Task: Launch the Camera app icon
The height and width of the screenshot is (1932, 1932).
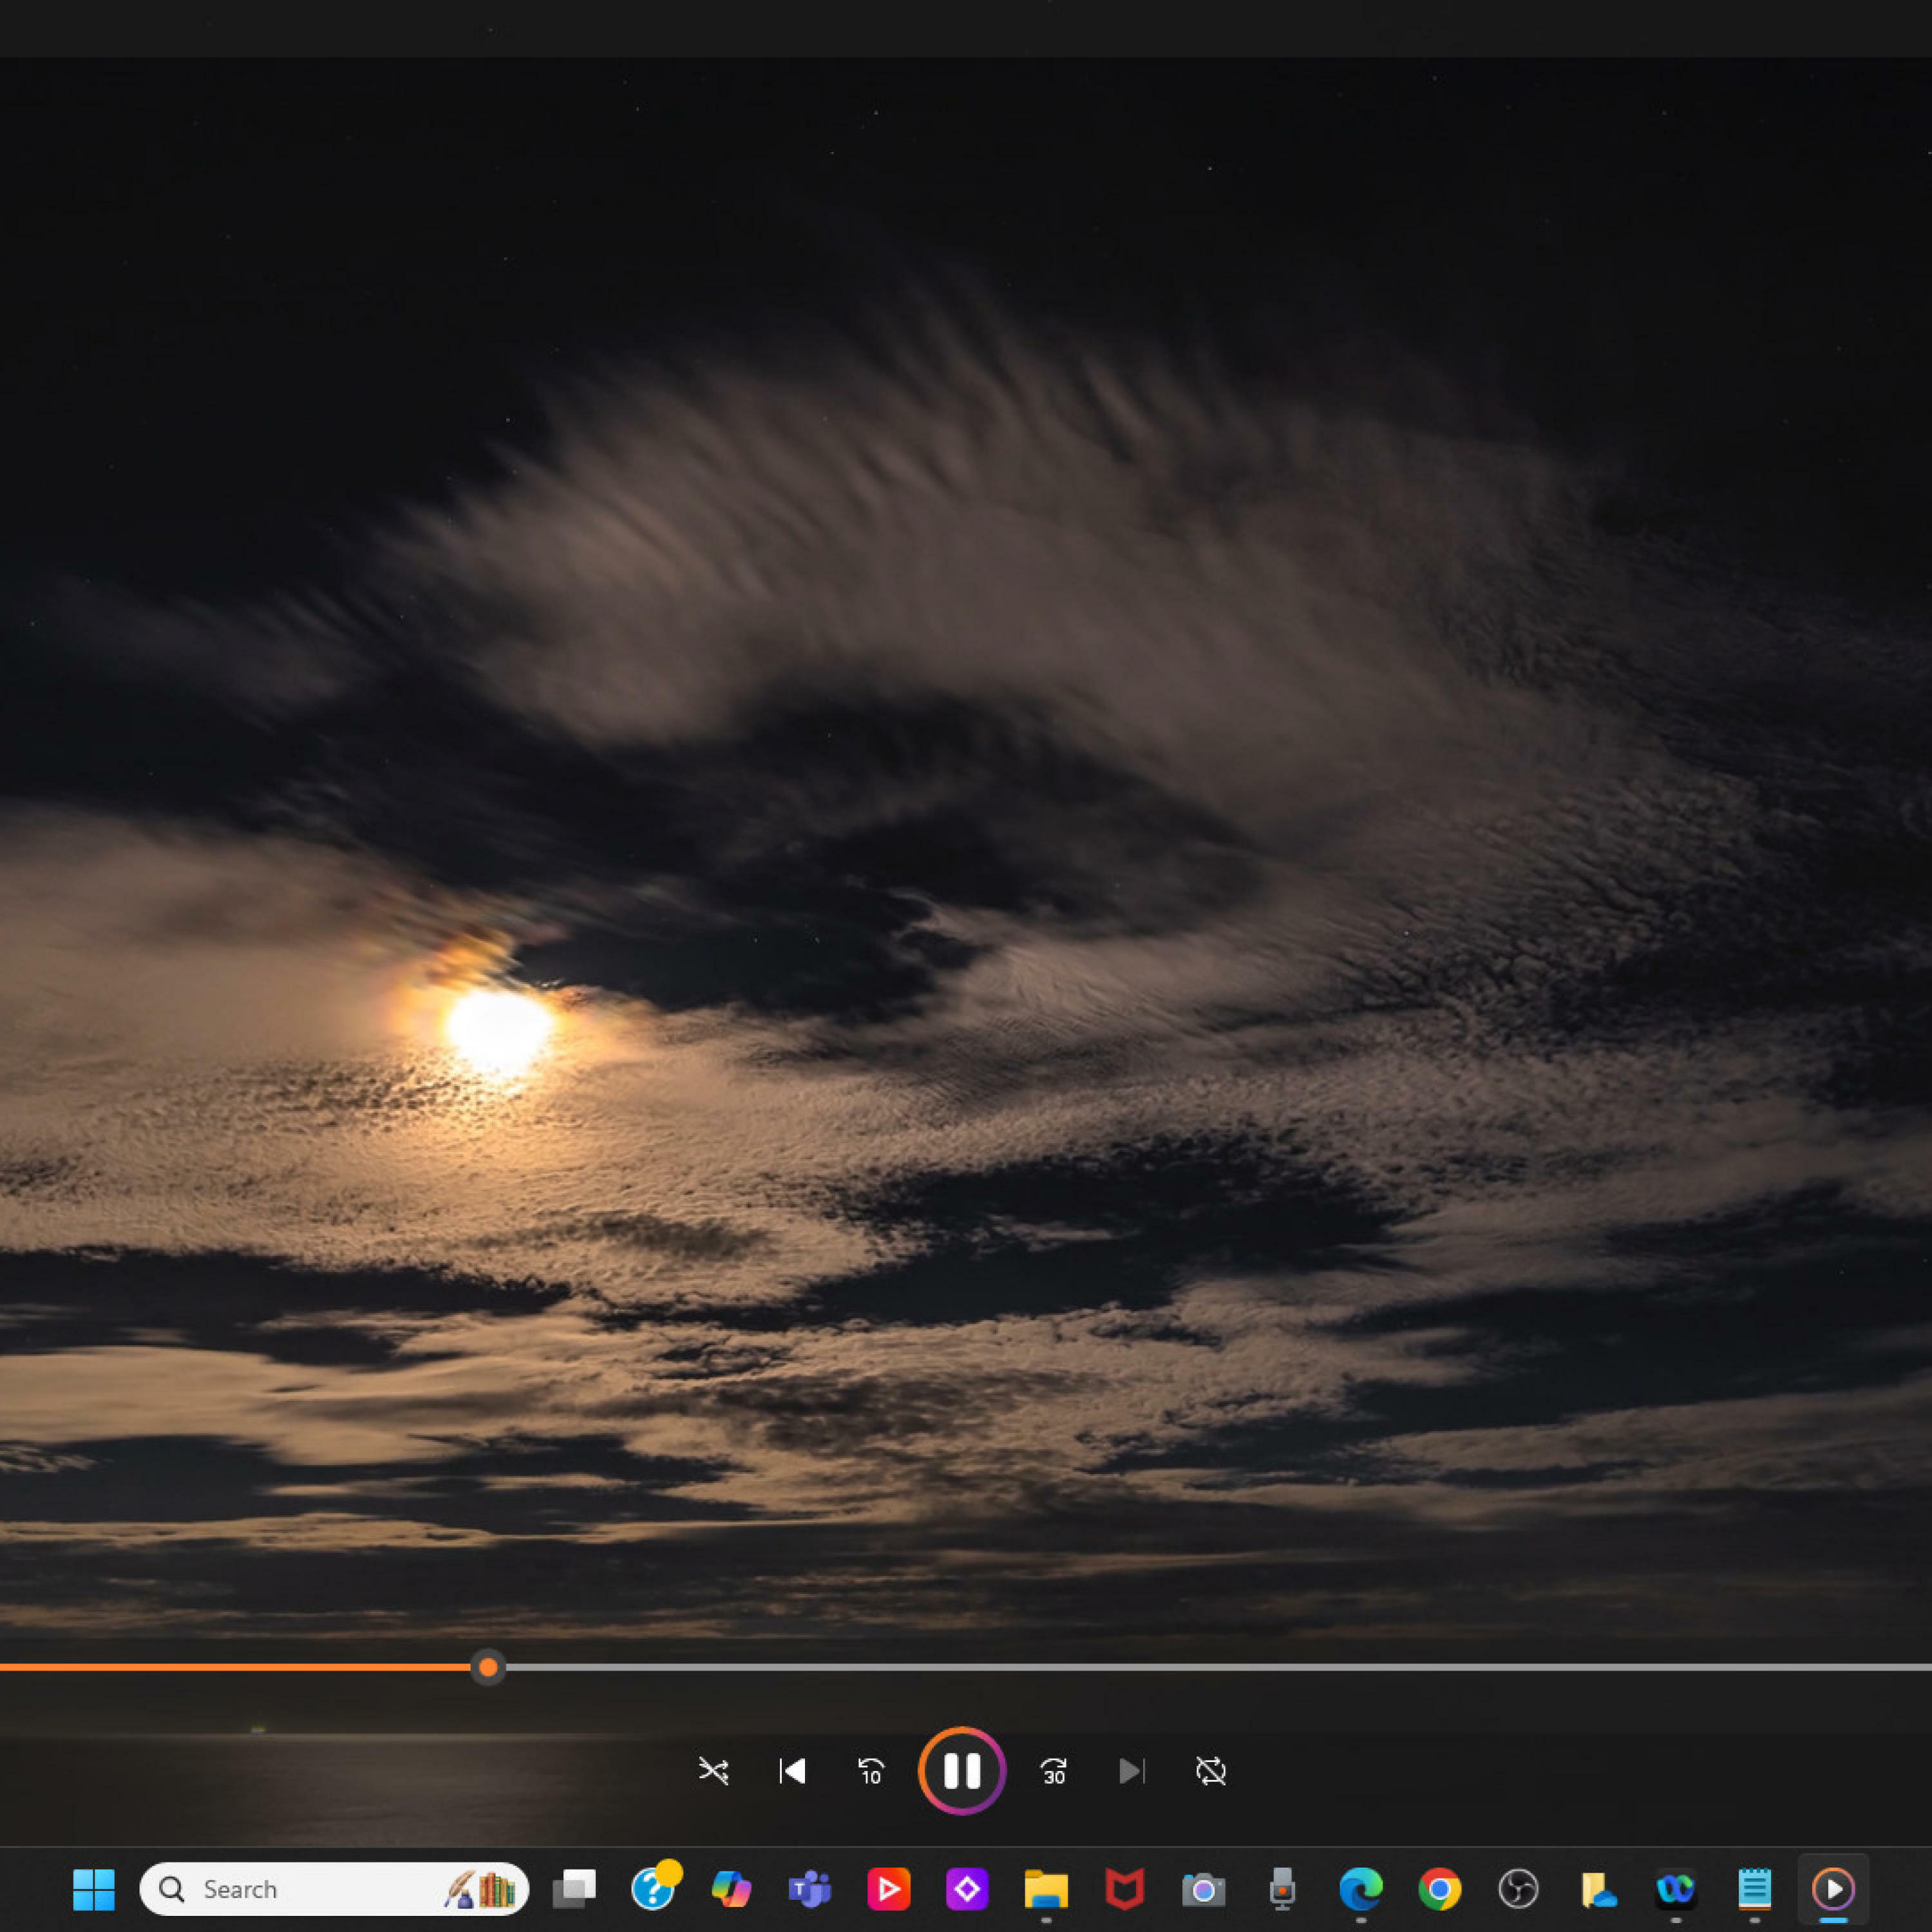Action: 1203,1889
